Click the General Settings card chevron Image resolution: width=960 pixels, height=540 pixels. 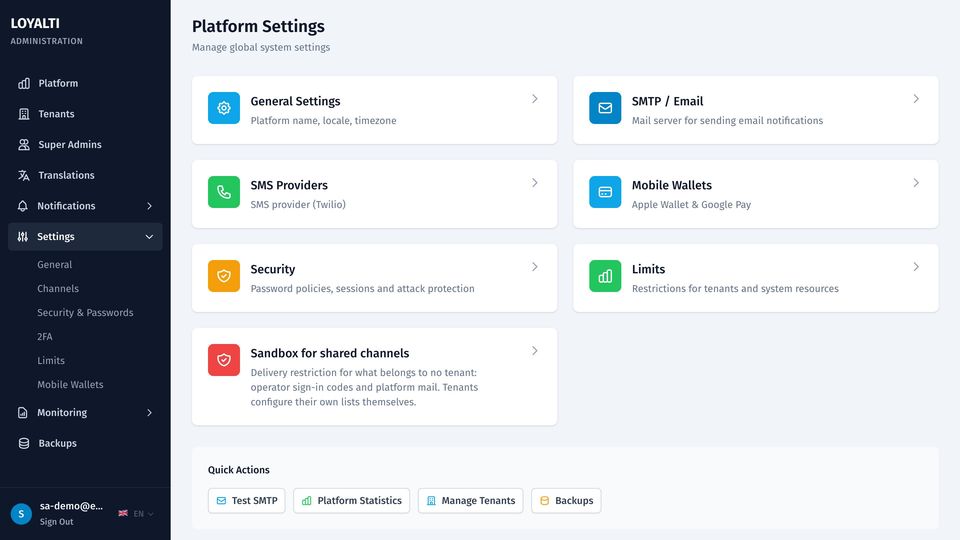534,99
